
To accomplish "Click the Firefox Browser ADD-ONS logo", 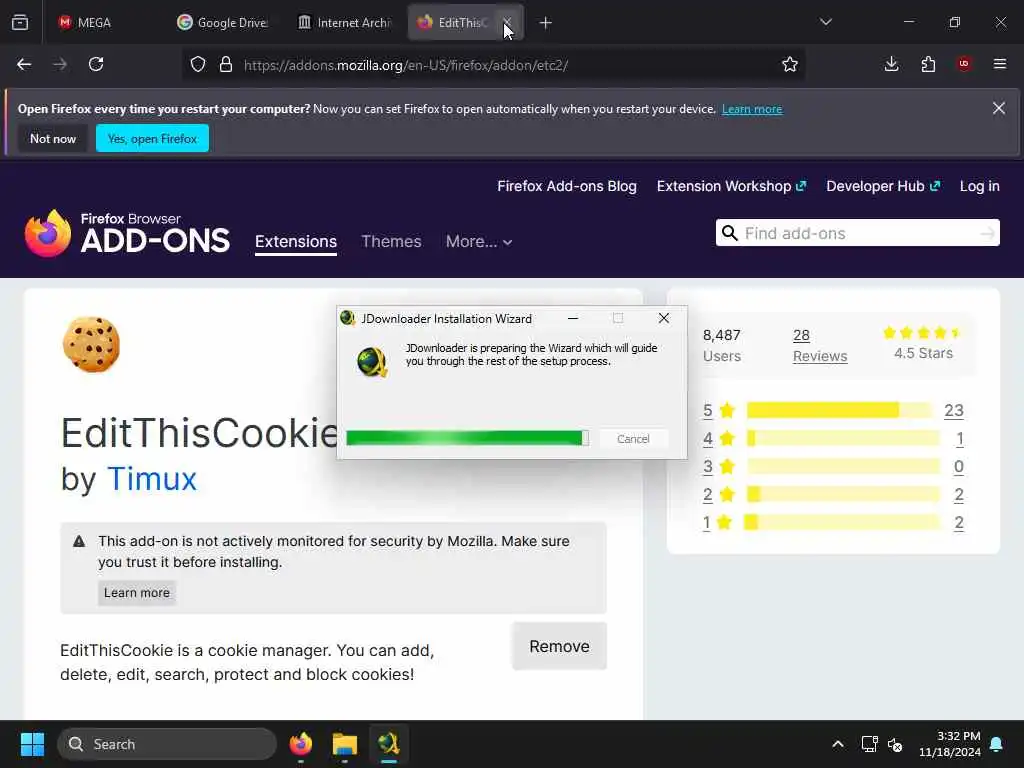I will point(127,233).
